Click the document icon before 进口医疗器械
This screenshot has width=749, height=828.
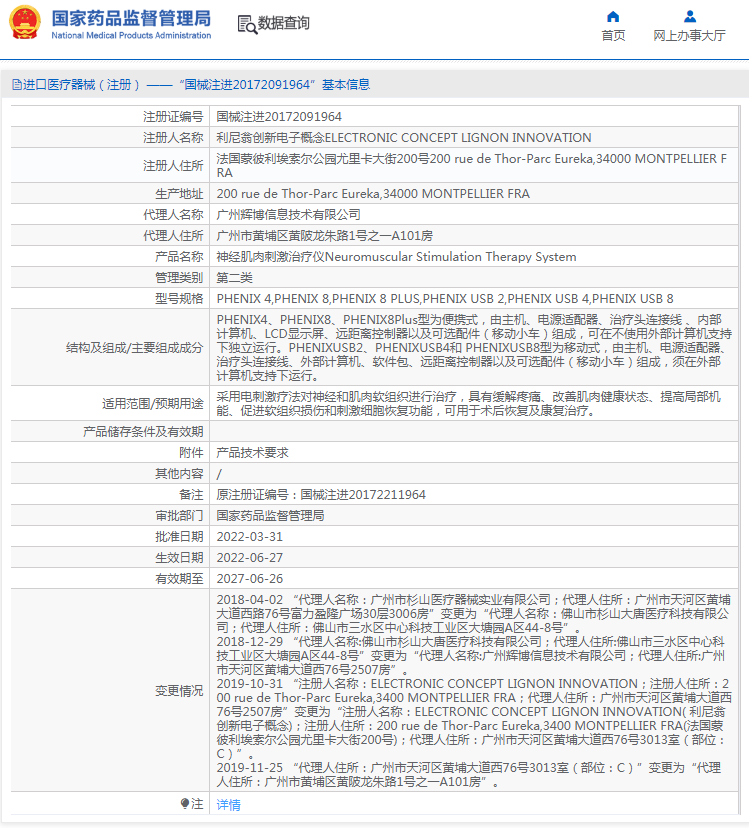(x=17, y=85)
